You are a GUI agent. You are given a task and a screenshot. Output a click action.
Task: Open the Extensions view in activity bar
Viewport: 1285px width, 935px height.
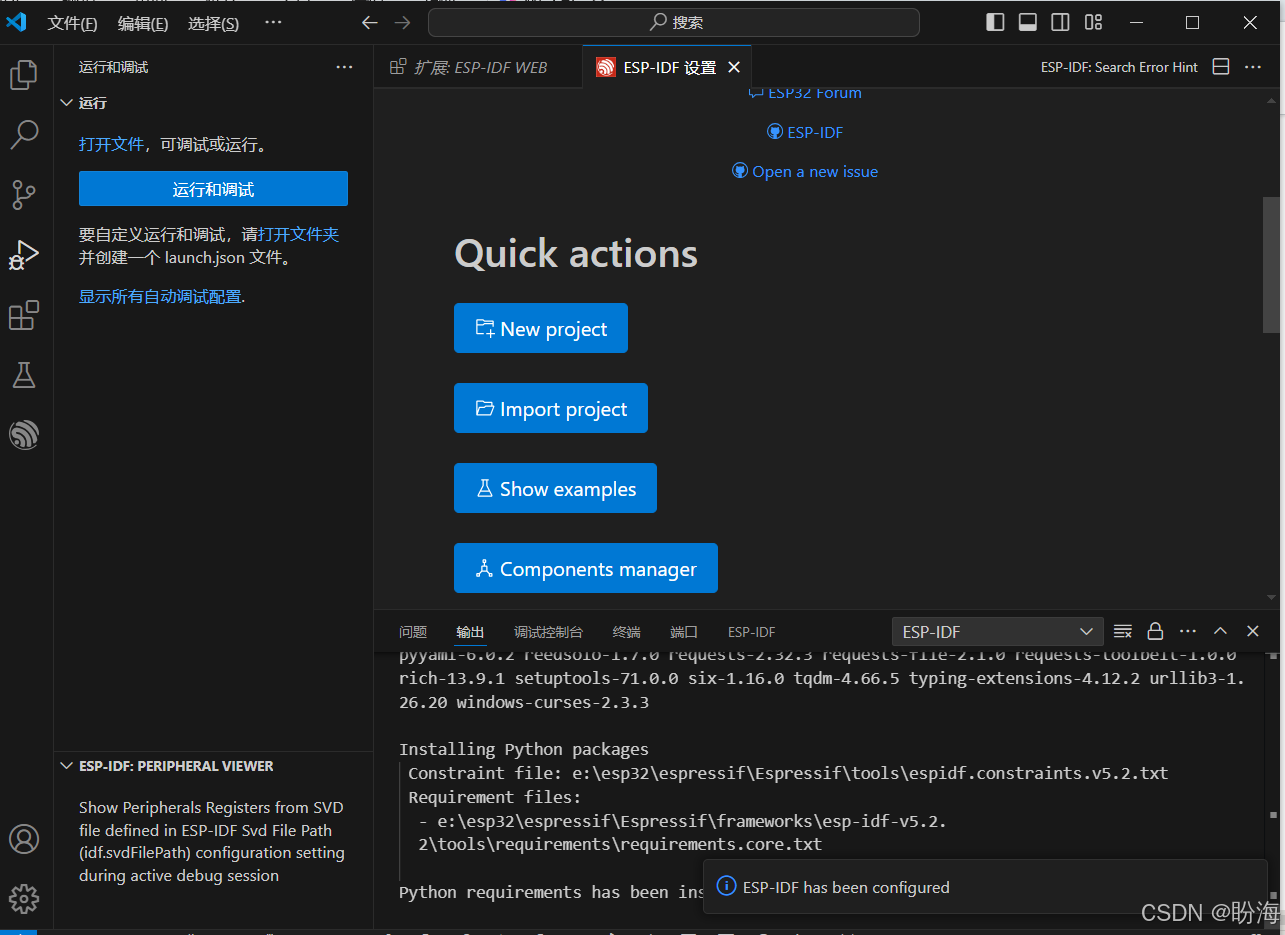pos(24,316)
